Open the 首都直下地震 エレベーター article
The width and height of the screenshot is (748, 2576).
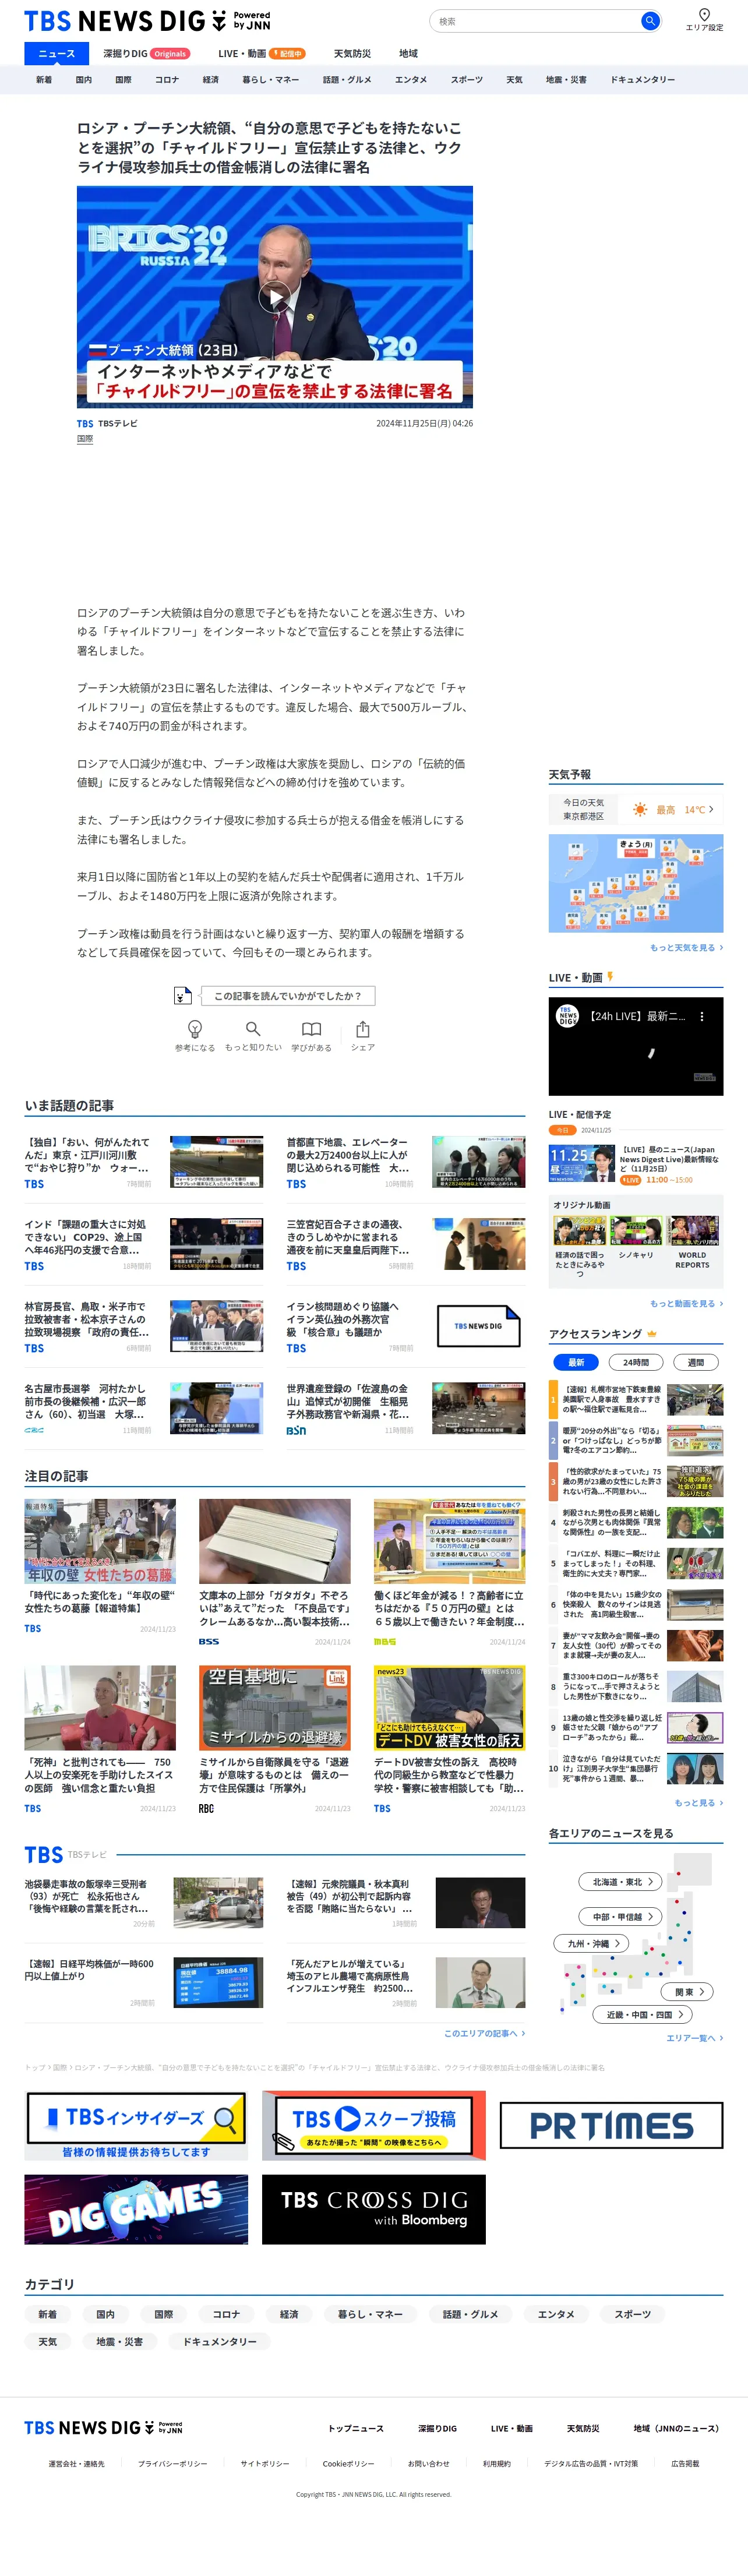406,1161
